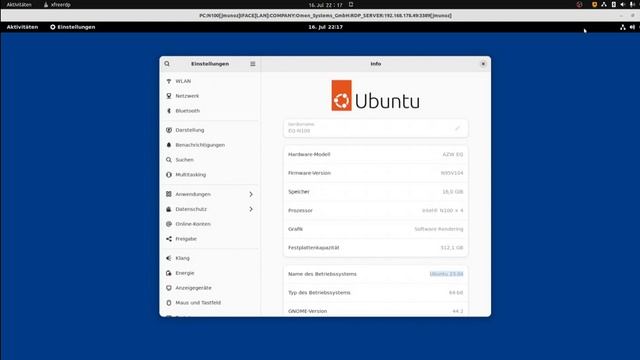The image size is (640, 360).
Task: Click the xfreerdp window title bar
Action: 320,16
